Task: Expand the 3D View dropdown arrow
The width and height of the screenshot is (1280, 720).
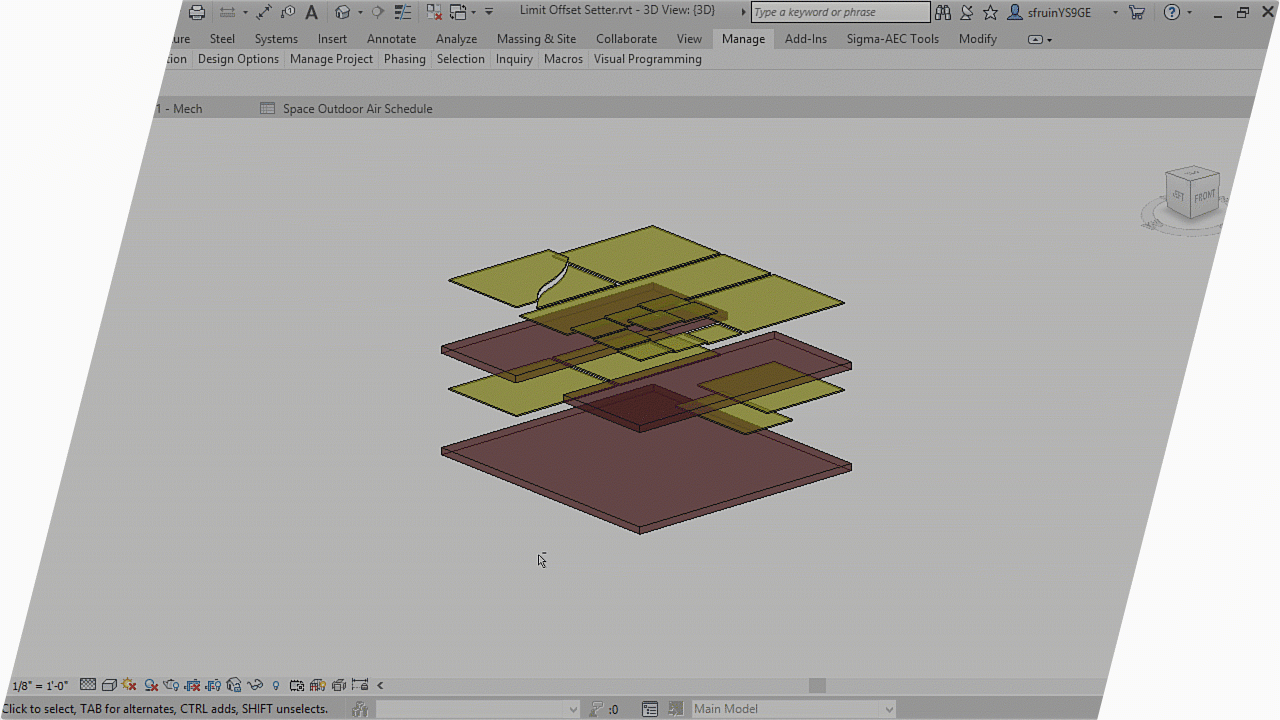Action: [x=360, y=12]
